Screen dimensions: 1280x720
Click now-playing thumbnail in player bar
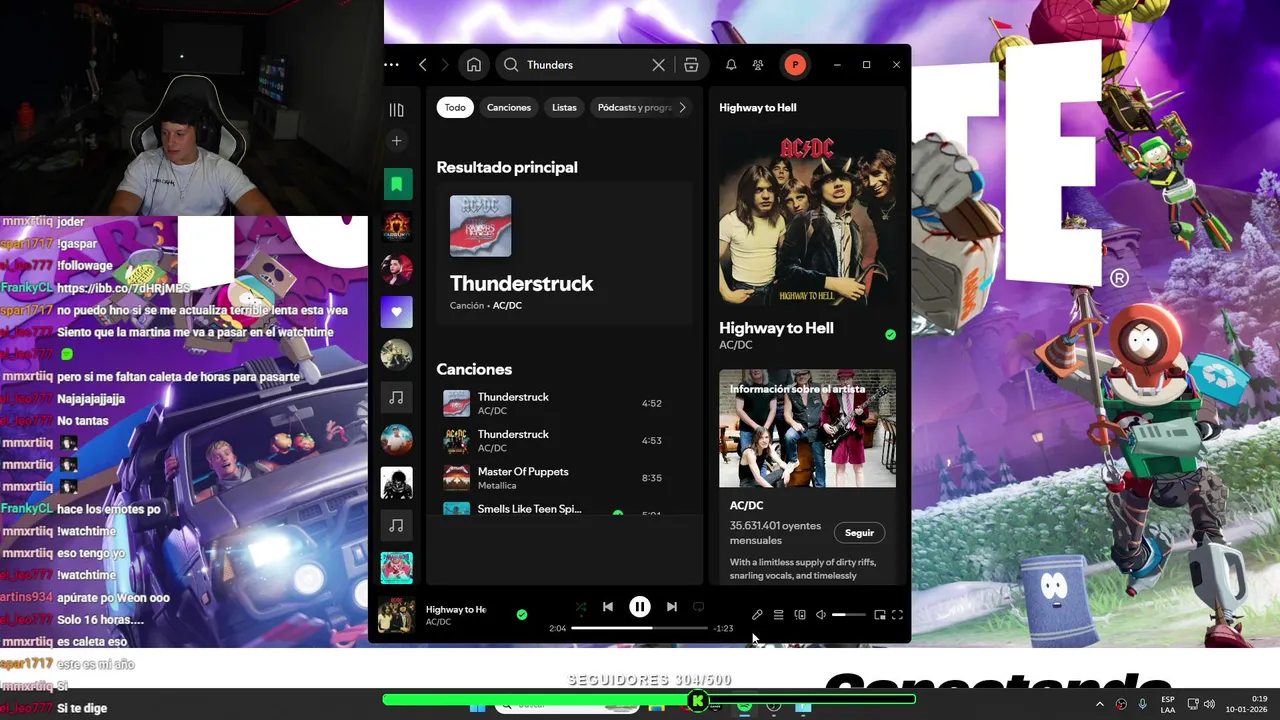397,615
